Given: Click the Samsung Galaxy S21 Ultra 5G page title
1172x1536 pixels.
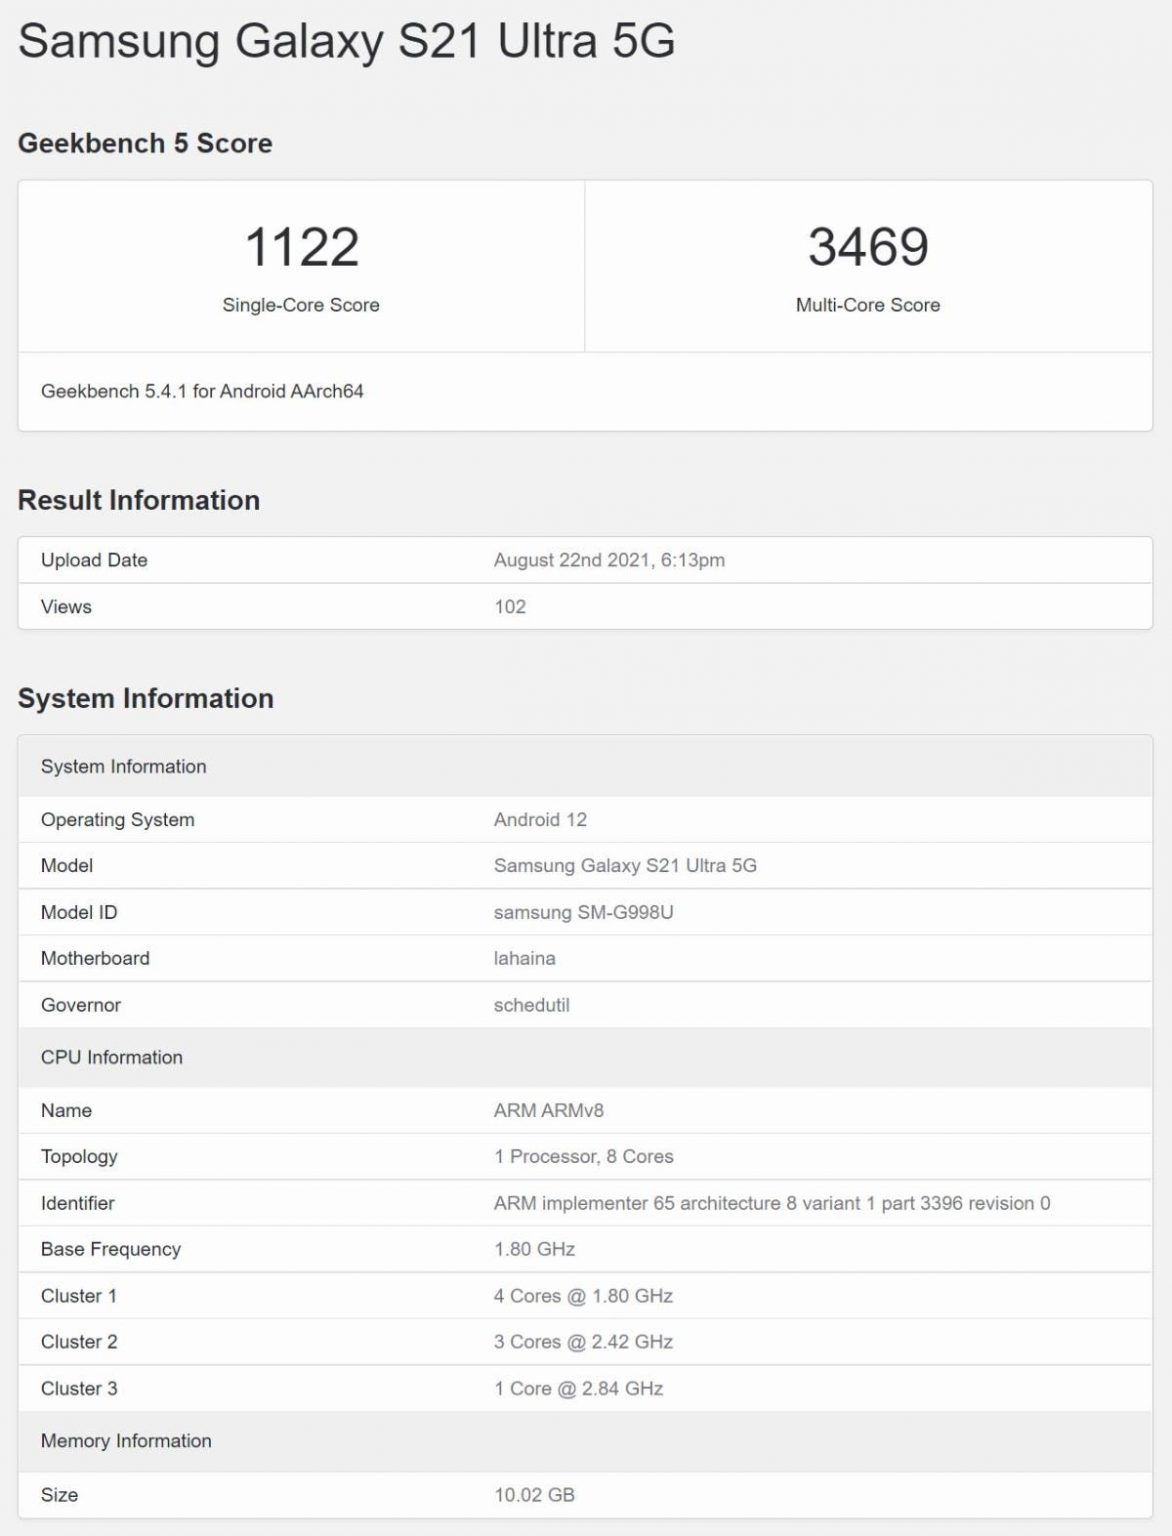Looking at the screenshot, I should 346,42.
